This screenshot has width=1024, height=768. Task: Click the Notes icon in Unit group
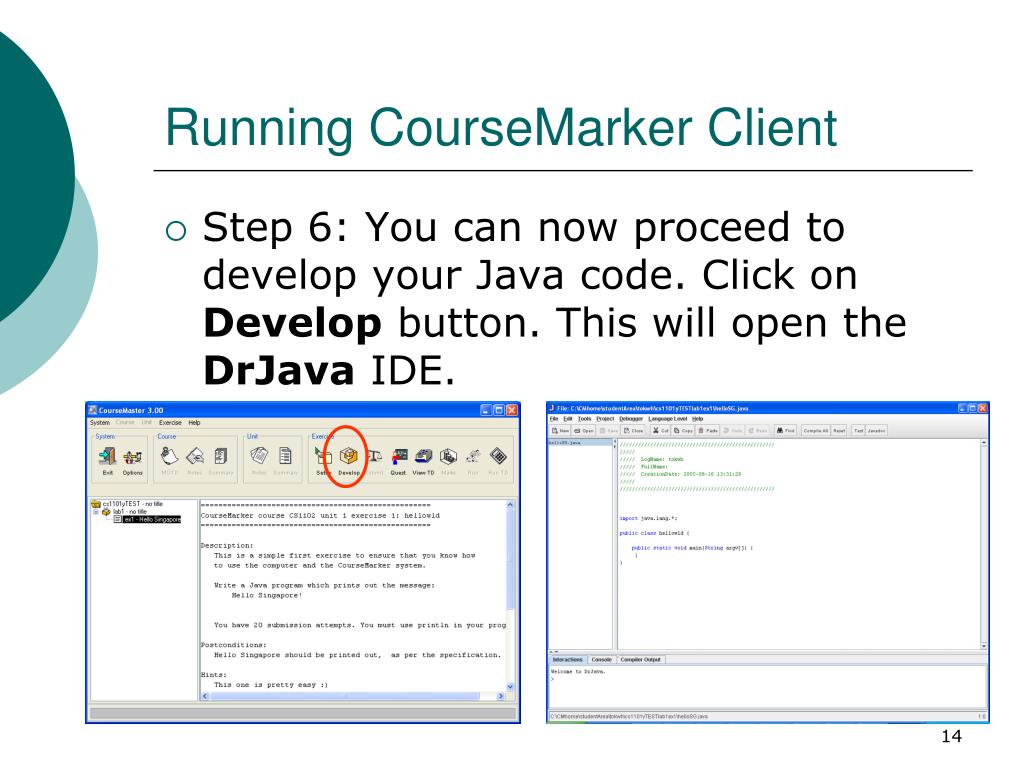coord(259,456)
